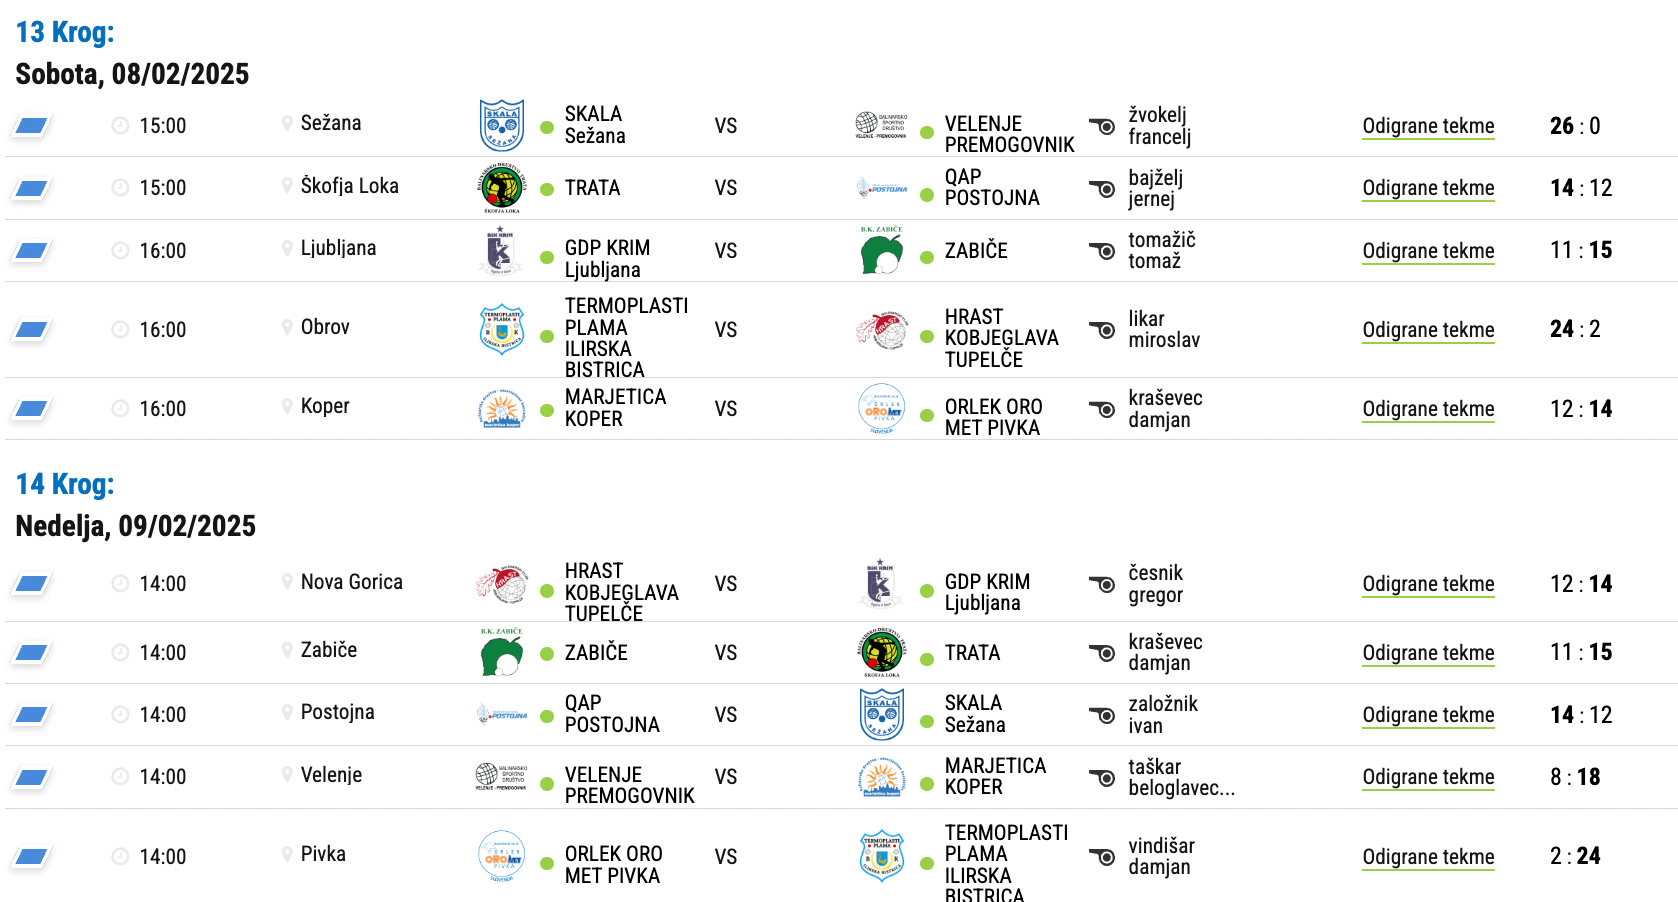
Task: Open Odigrane tekme link for the Nova Gorica match
Action: pyautogui.click(x=1428, y=584)
